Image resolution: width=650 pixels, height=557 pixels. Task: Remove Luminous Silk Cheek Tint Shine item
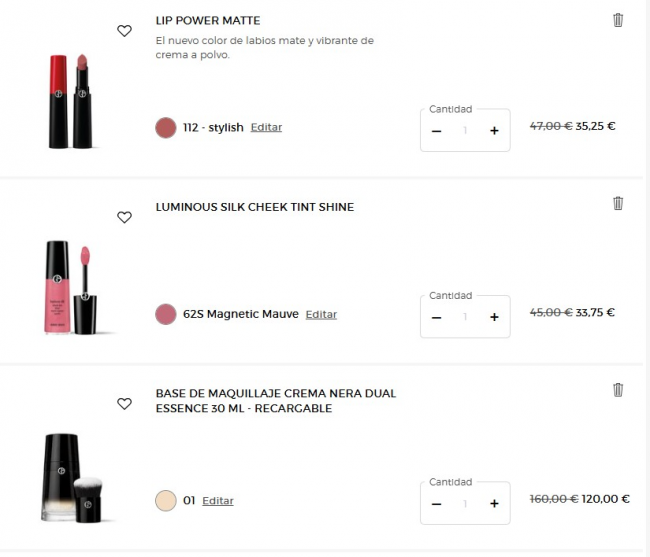click(618, 203)
